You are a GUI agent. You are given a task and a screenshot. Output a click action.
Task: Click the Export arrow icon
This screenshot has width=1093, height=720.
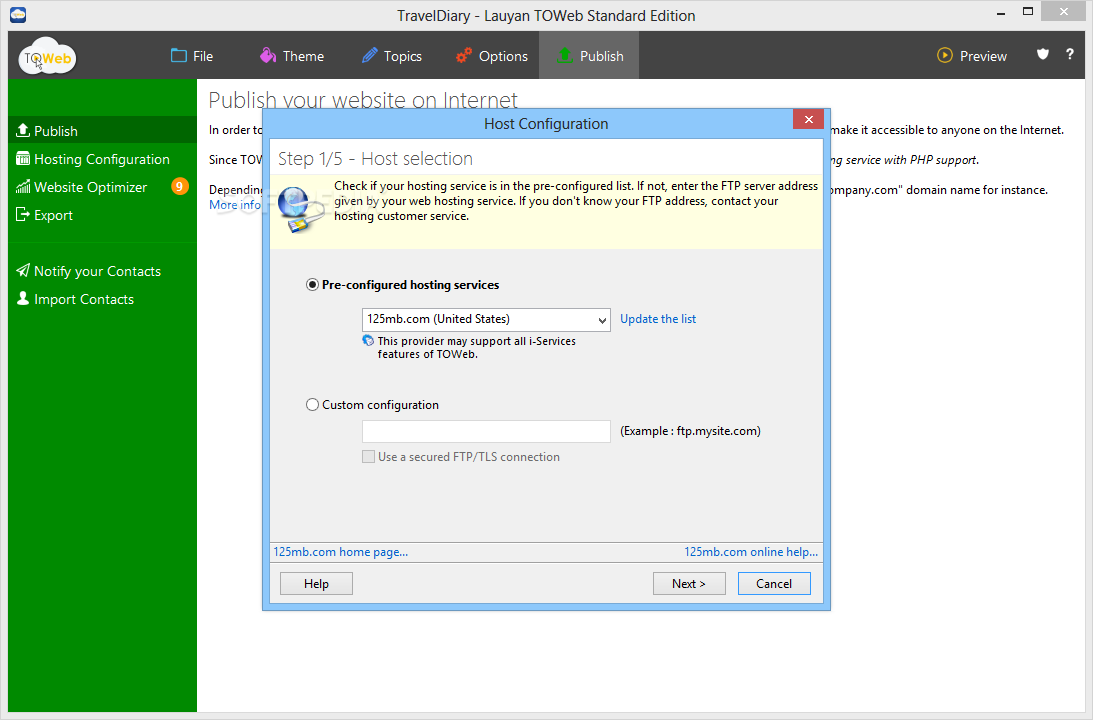point(23,214)
